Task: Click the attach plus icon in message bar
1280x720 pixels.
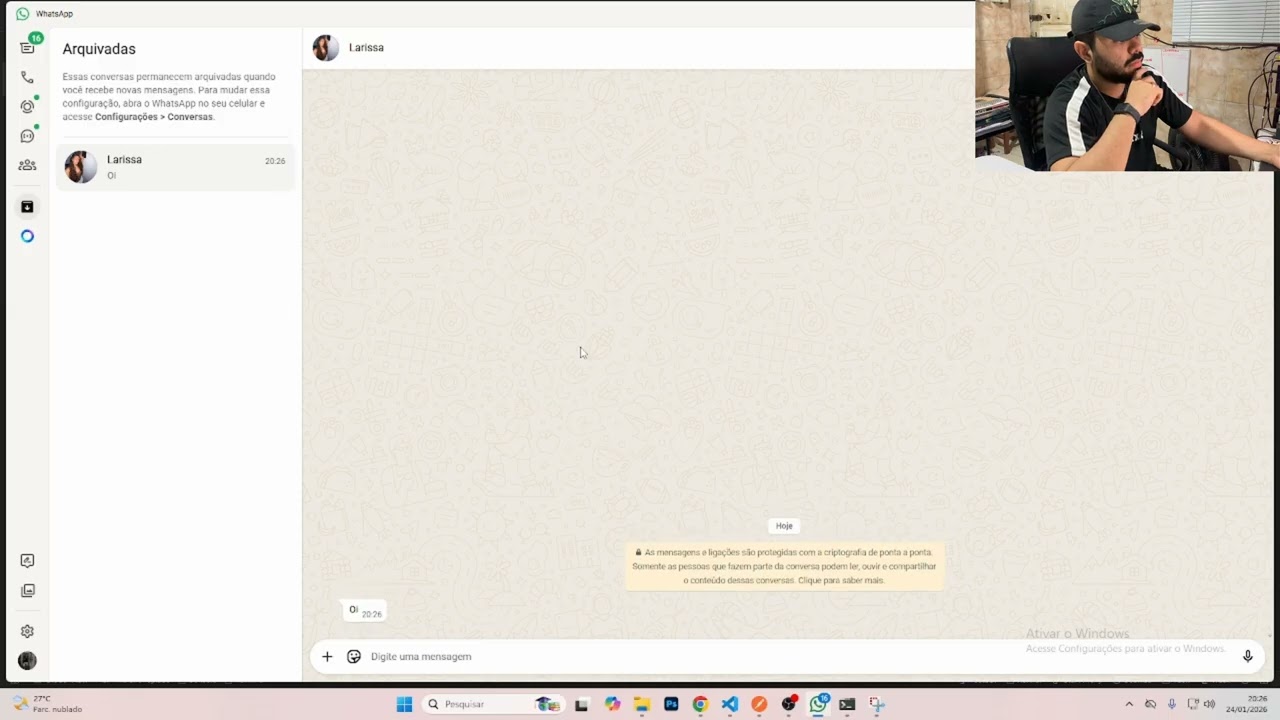Action: 327,657
